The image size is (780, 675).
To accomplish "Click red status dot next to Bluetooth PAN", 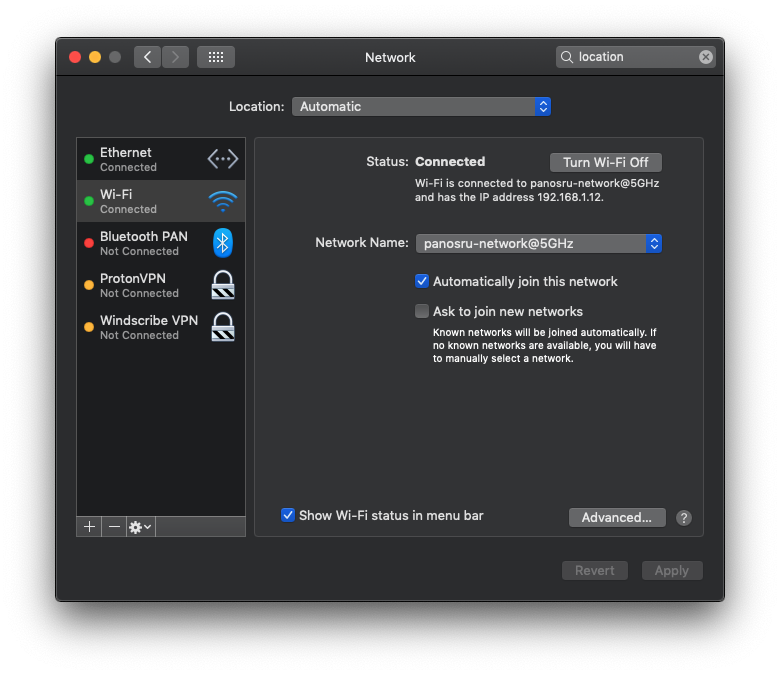I will click(89, 243).
